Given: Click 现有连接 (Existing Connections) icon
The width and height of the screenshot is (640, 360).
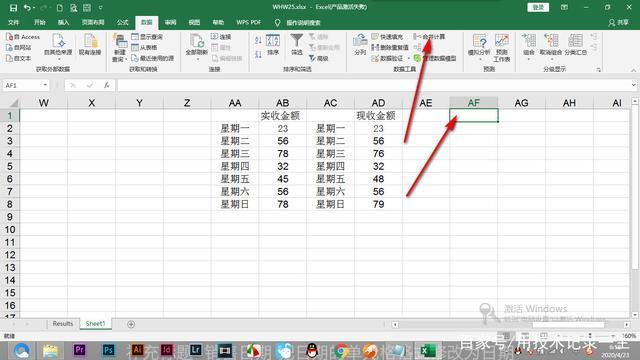Looking at the screenshot, I should [x=90, y=45].
